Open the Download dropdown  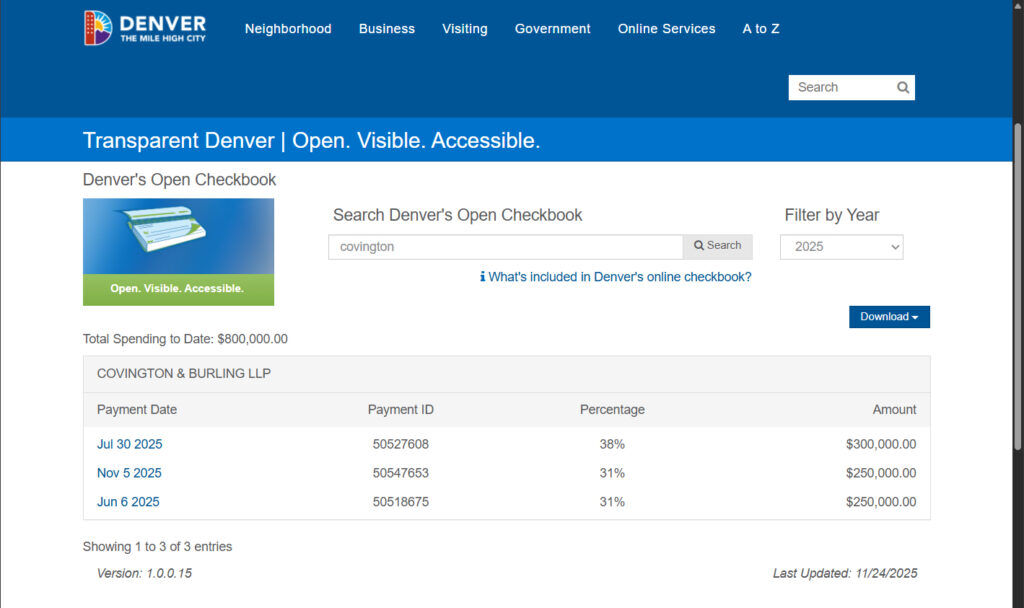click(x=889, y=316)
